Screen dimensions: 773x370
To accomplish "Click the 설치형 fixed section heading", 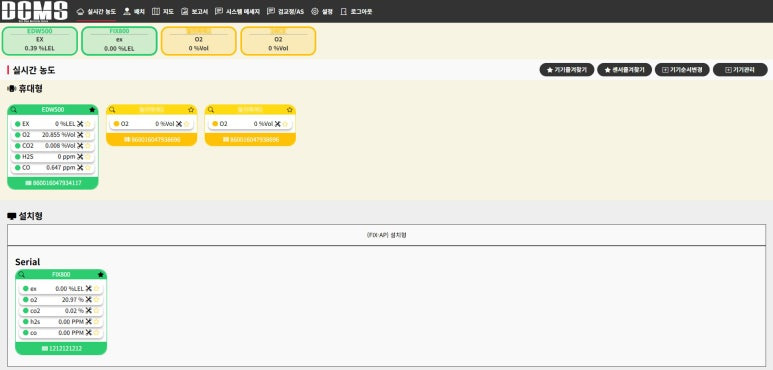I will tap(25, 216).
